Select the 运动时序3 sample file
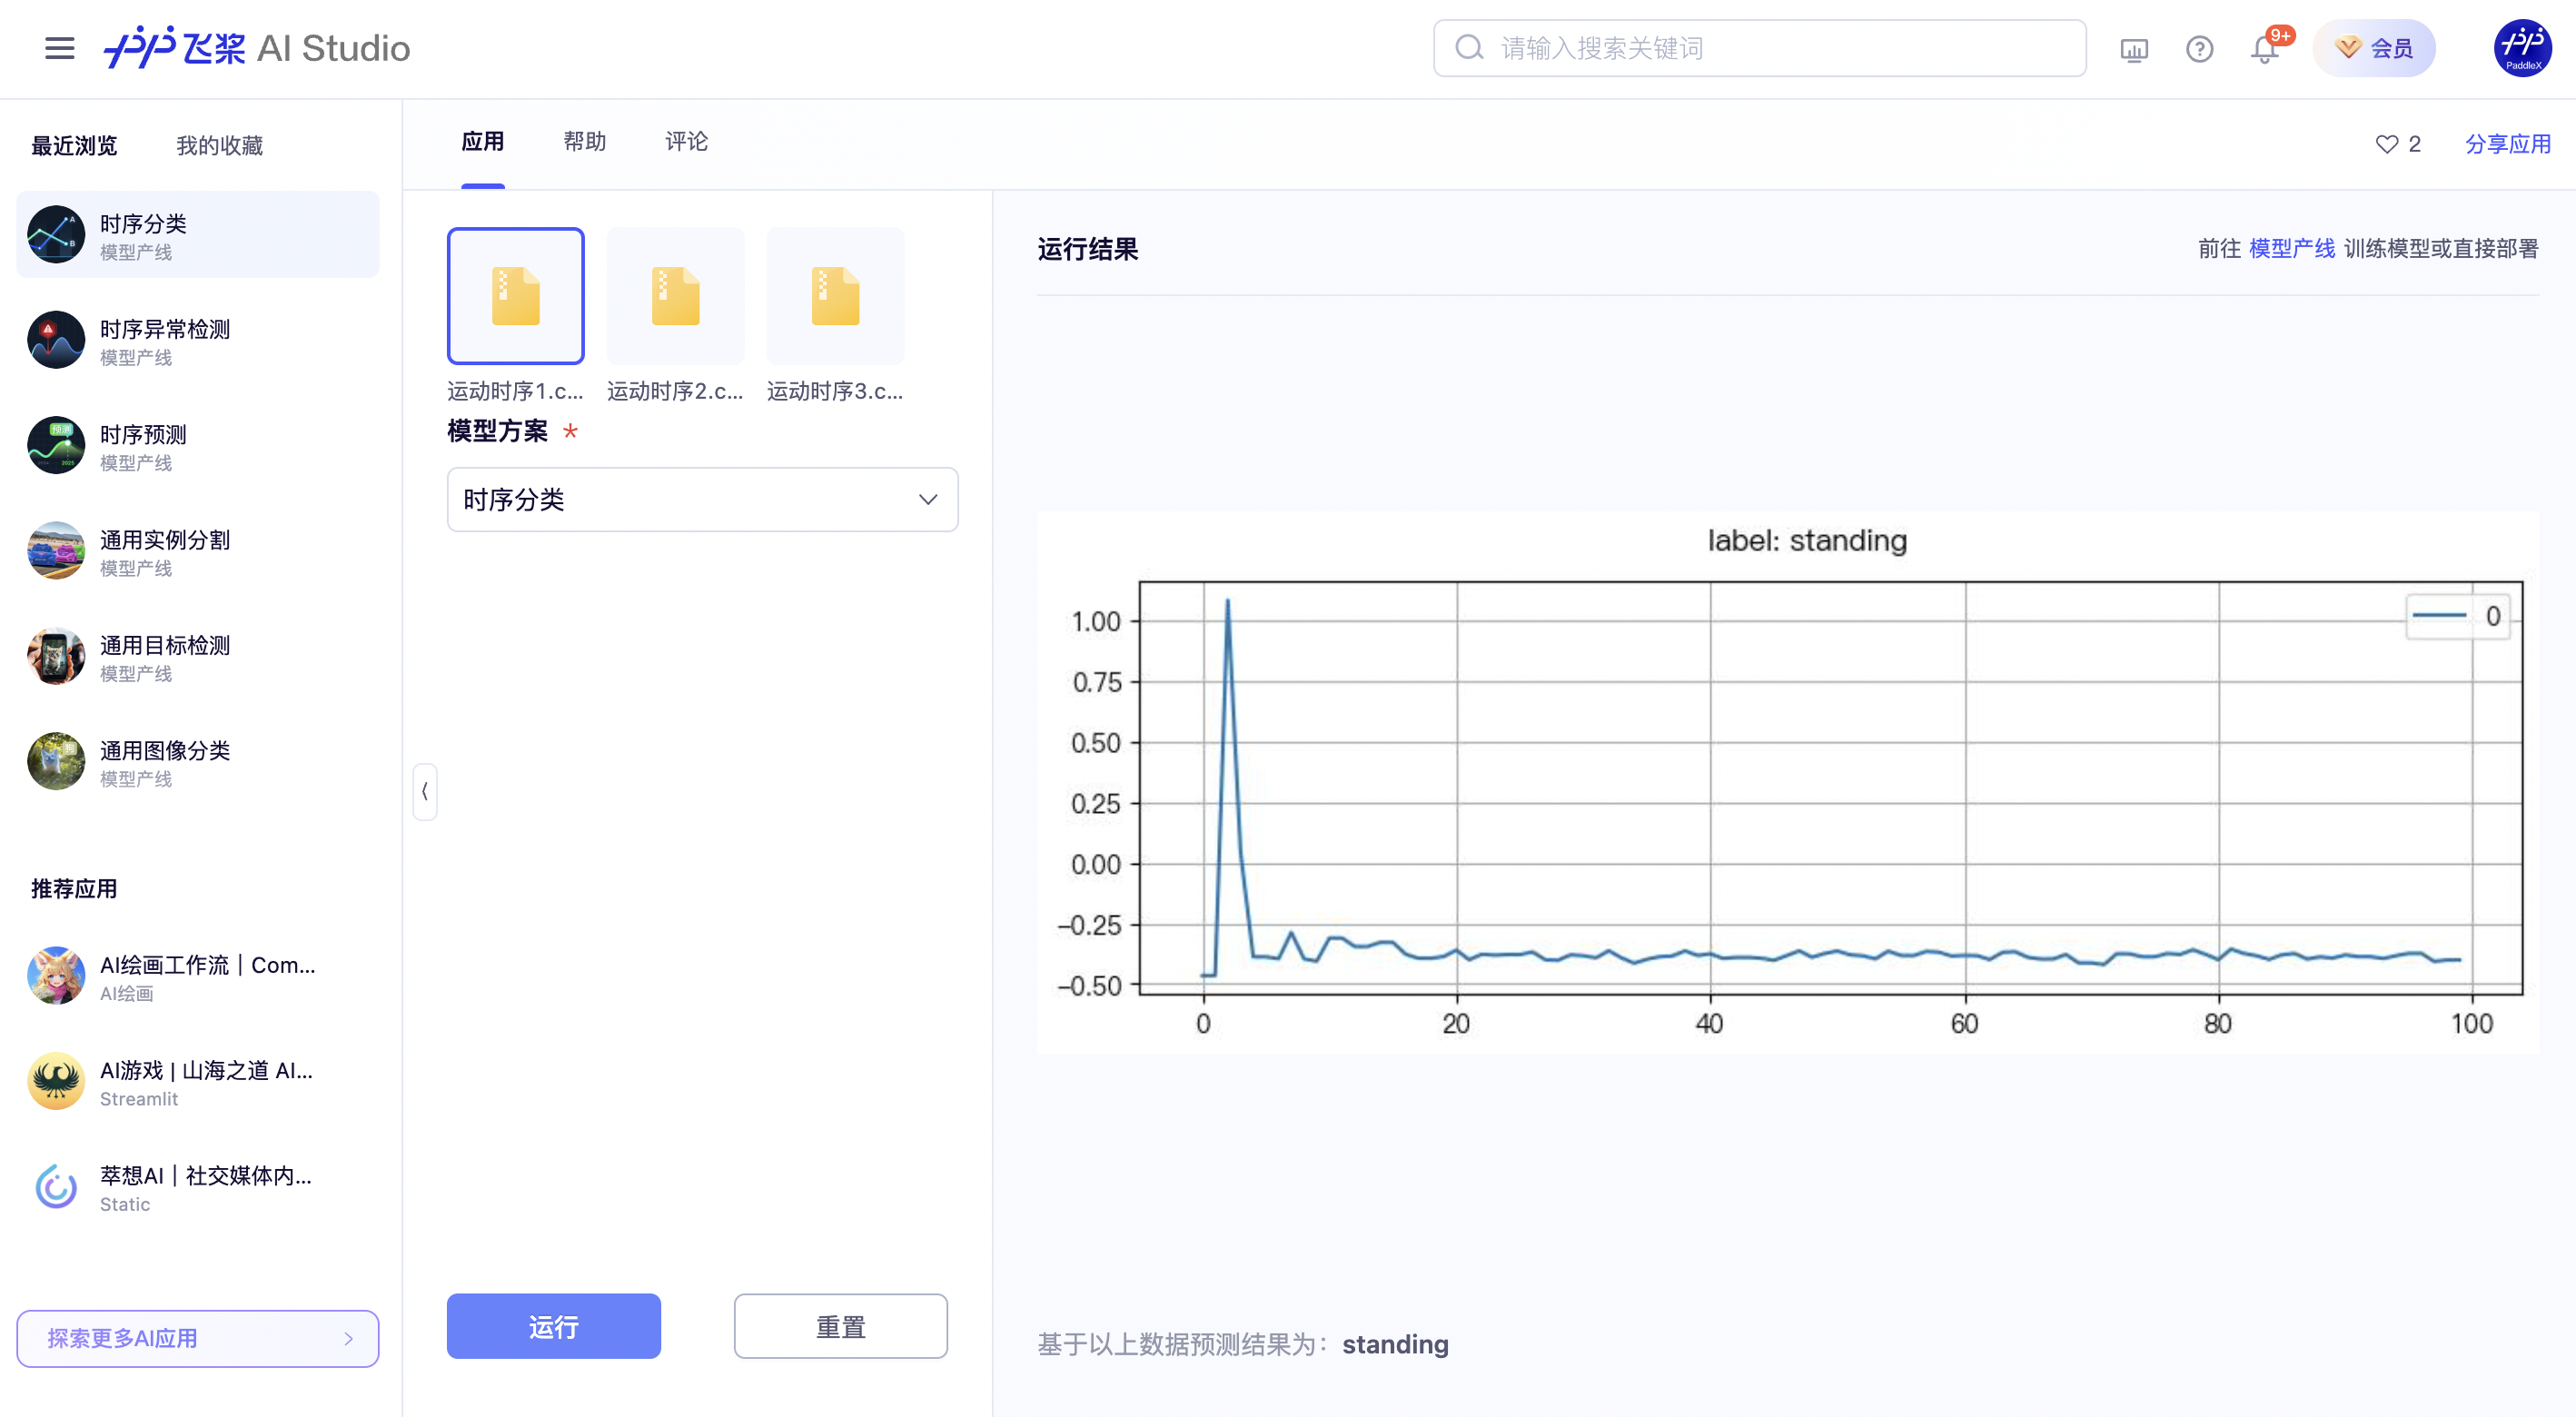Viewport: 2576px width, 1417px height. click(835, 296)
